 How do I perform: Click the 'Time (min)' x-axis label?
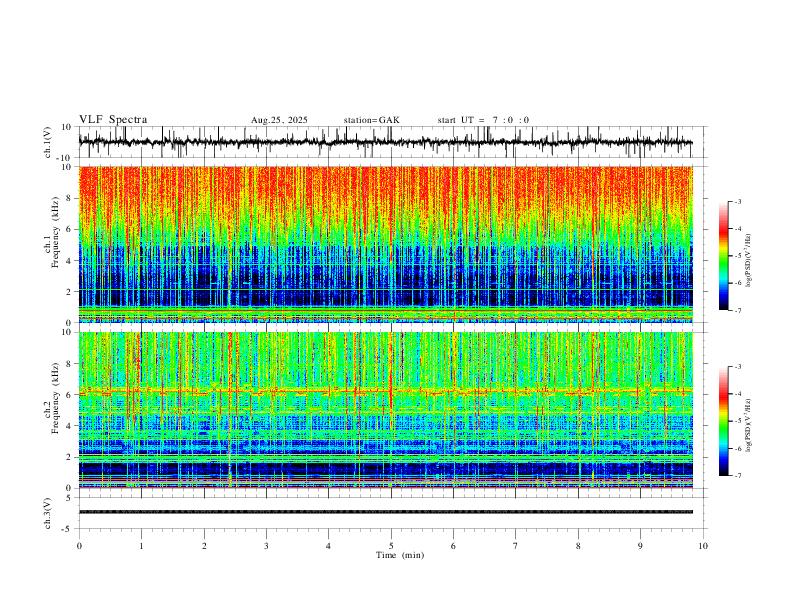pos(400,555)
